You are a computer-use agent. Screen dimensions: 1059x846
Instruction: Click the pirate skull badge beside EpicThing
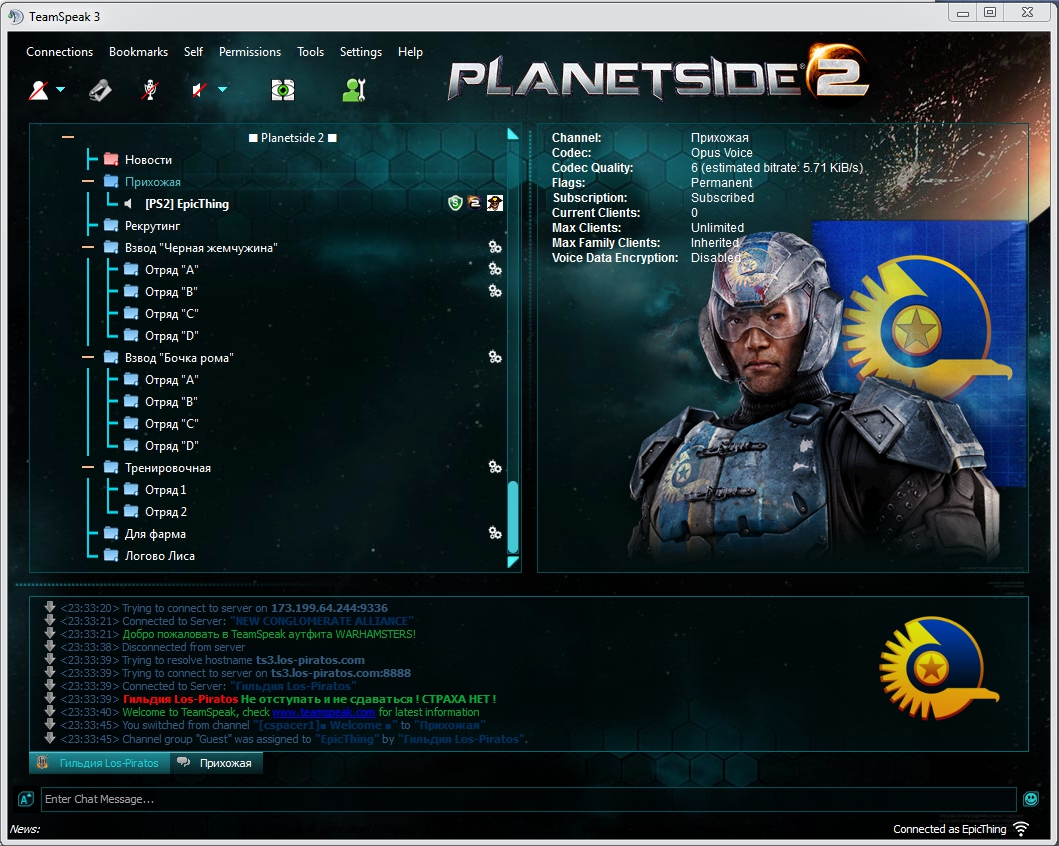click(x=495, y=203)
